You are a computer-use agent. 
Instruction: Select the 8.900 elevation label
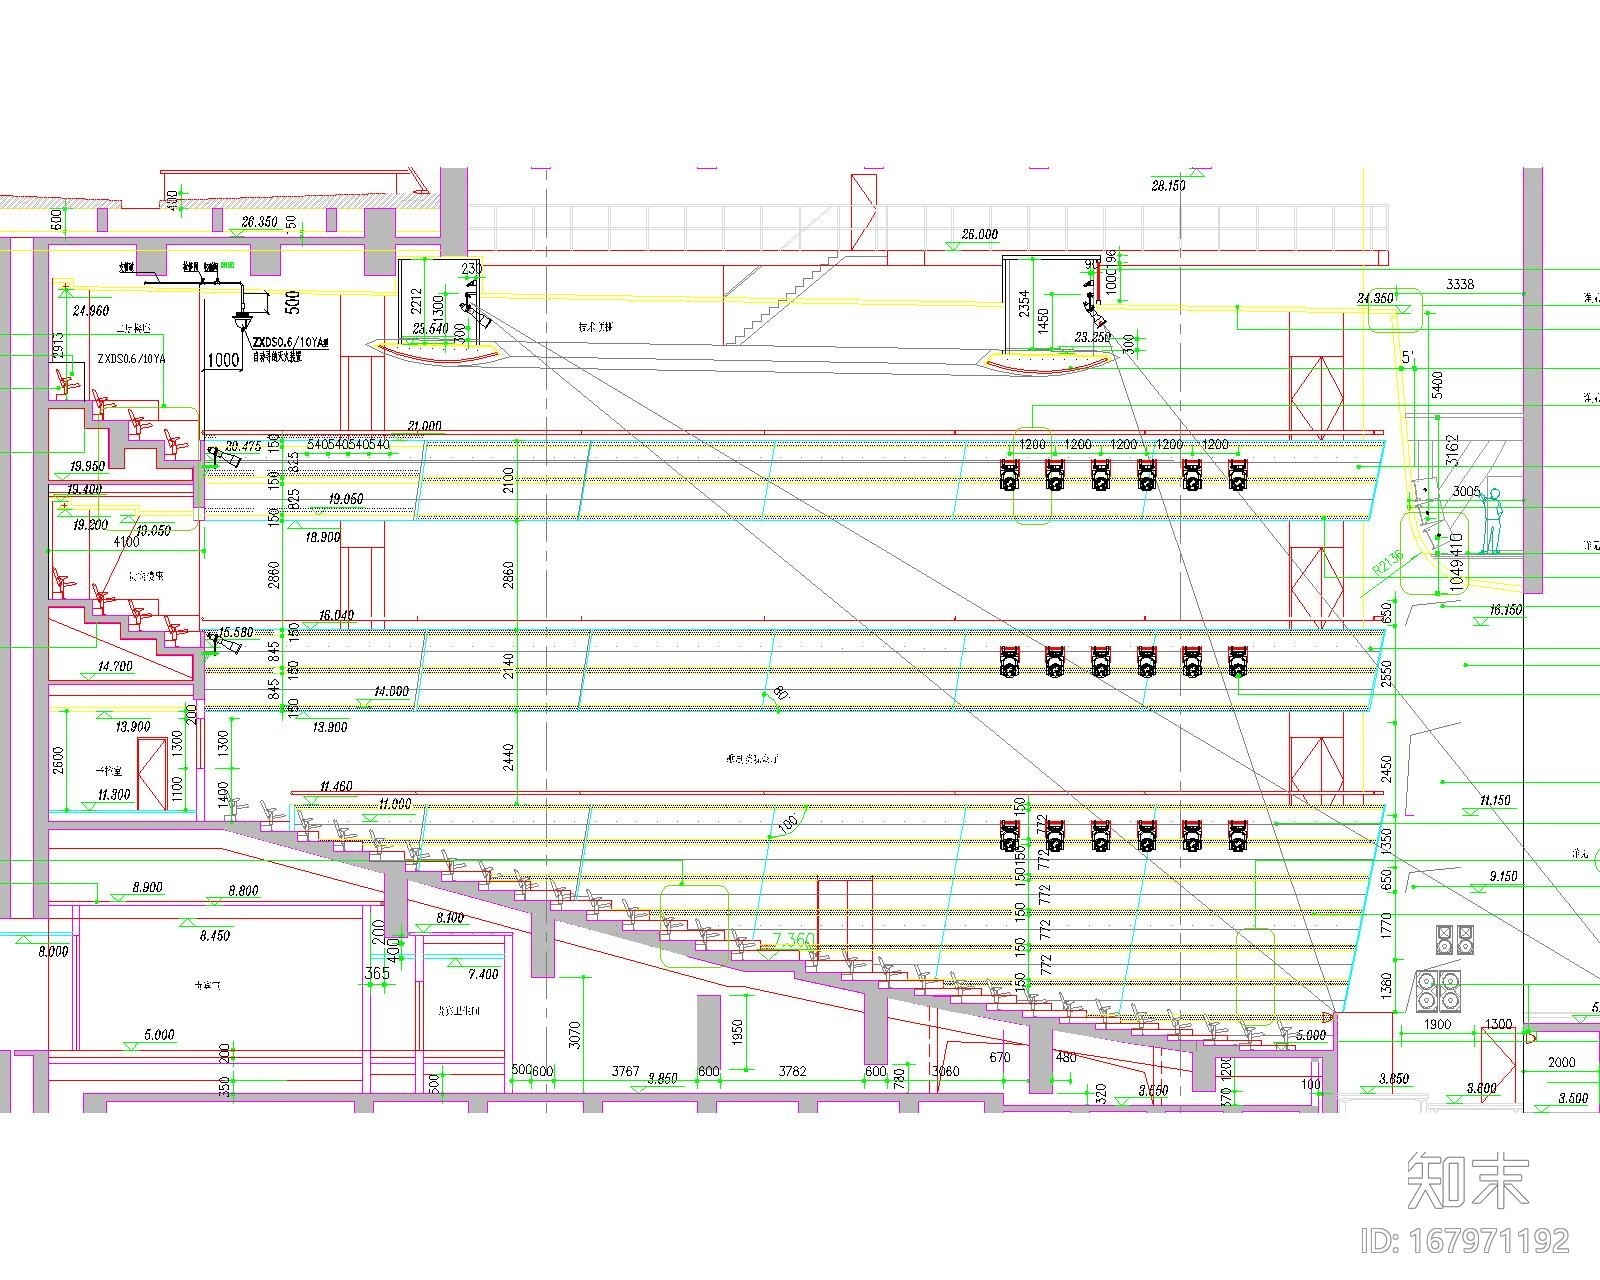146,887
